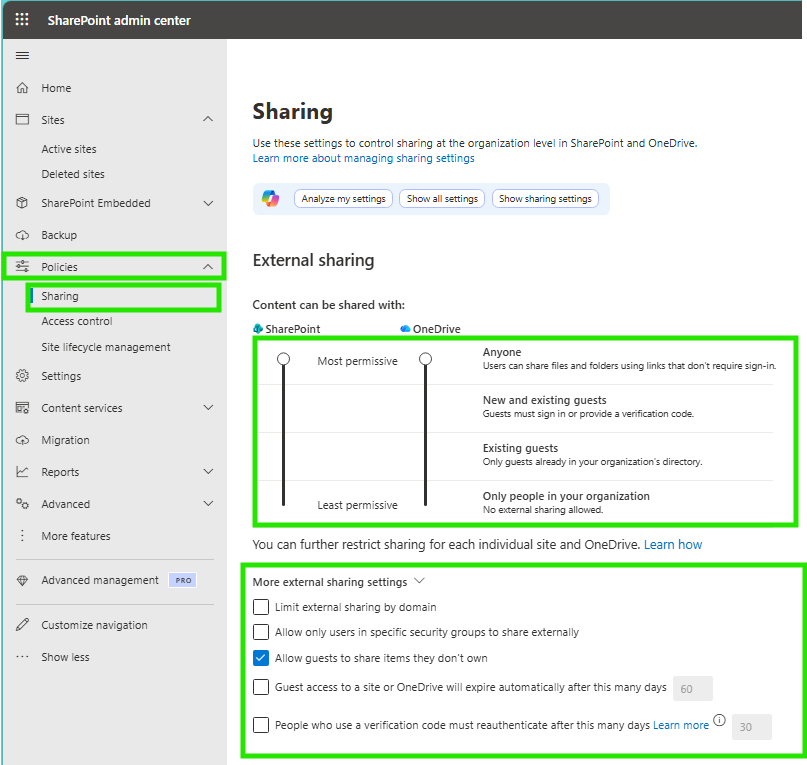Expand the Reports chevron

[x=208, y=472]
